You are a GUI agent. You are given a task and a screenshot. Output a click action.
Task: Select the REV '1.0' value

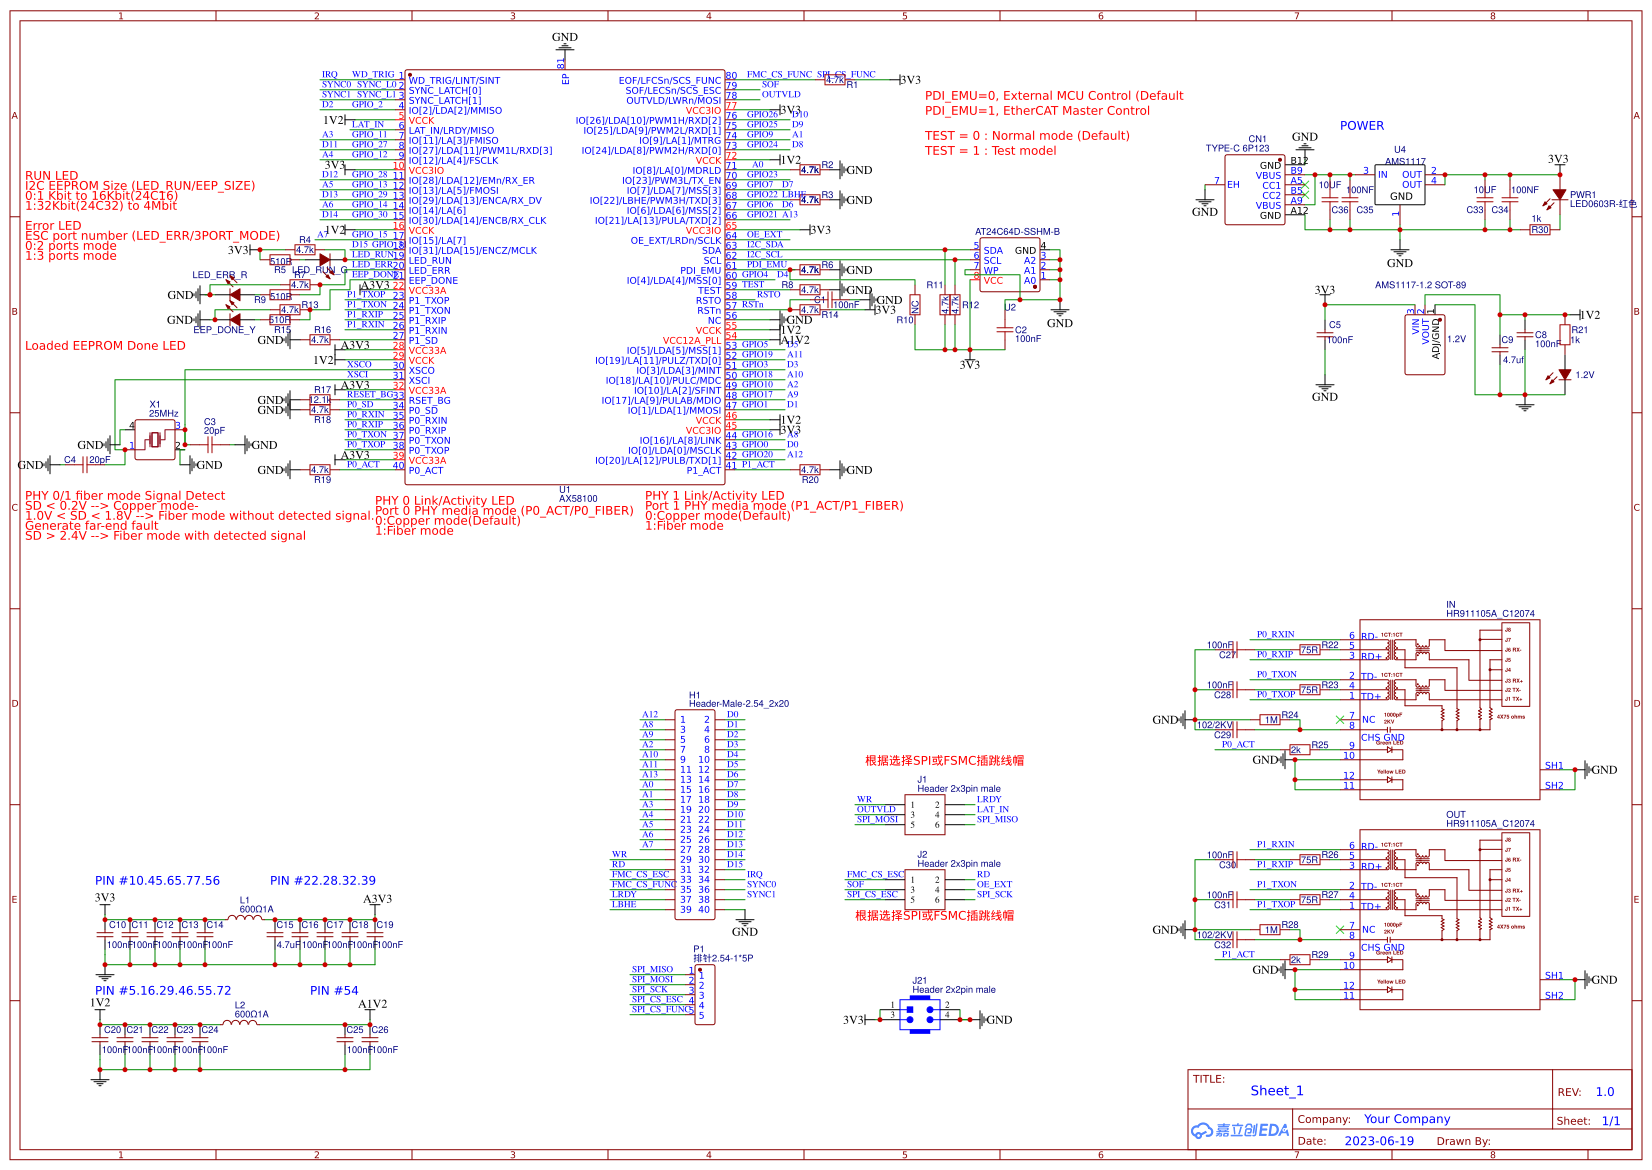1605,1092
